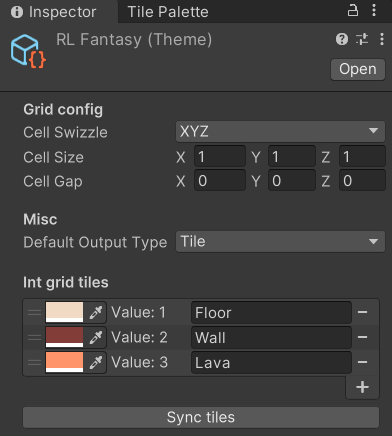
Task: Add a new int grid tile
Action: tap(362, 387)
